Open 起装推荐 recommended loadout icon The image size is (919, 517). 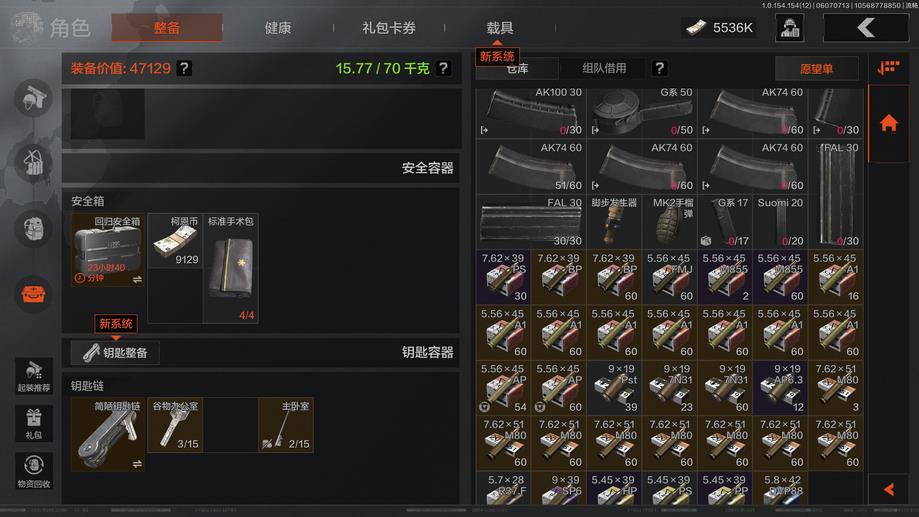(33, 376)
